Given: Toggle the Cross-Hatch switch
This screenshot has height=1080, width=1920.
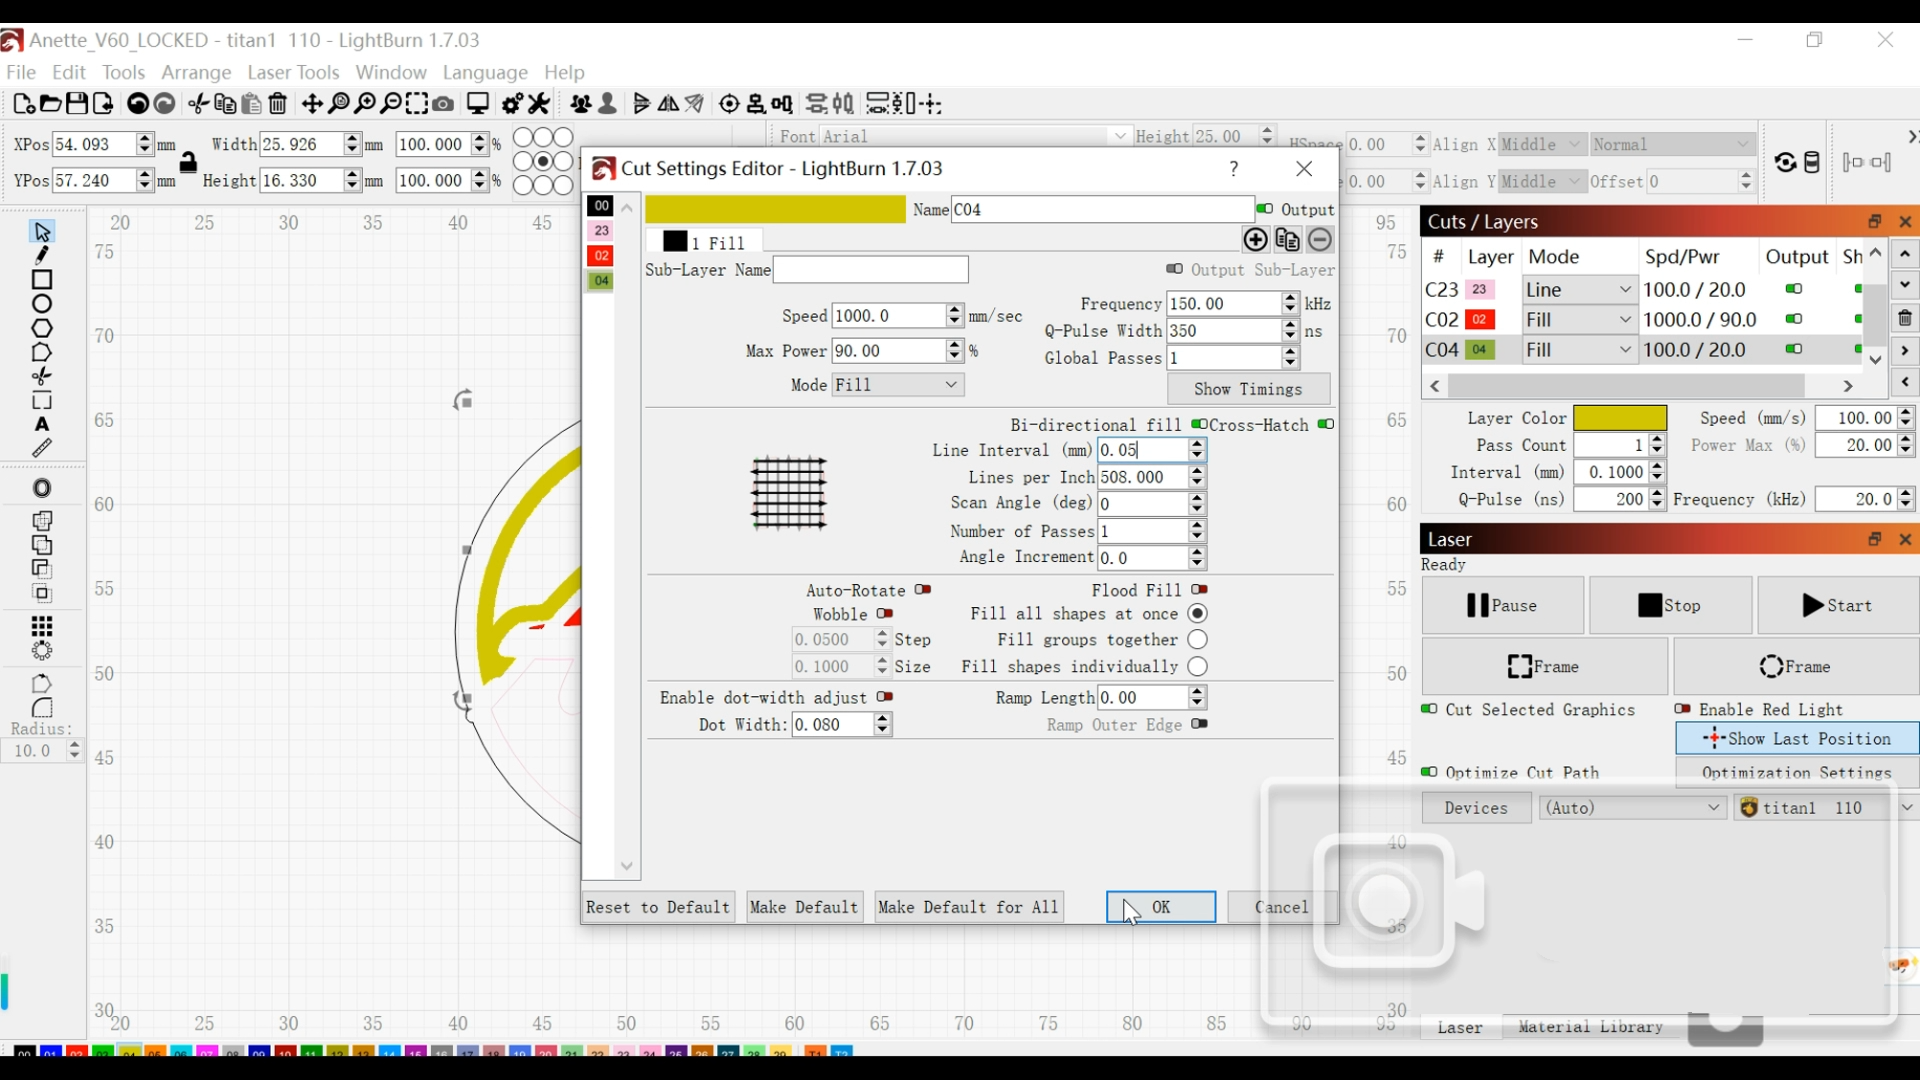Looking at the screenshot, I should [x=1326, y=424].
